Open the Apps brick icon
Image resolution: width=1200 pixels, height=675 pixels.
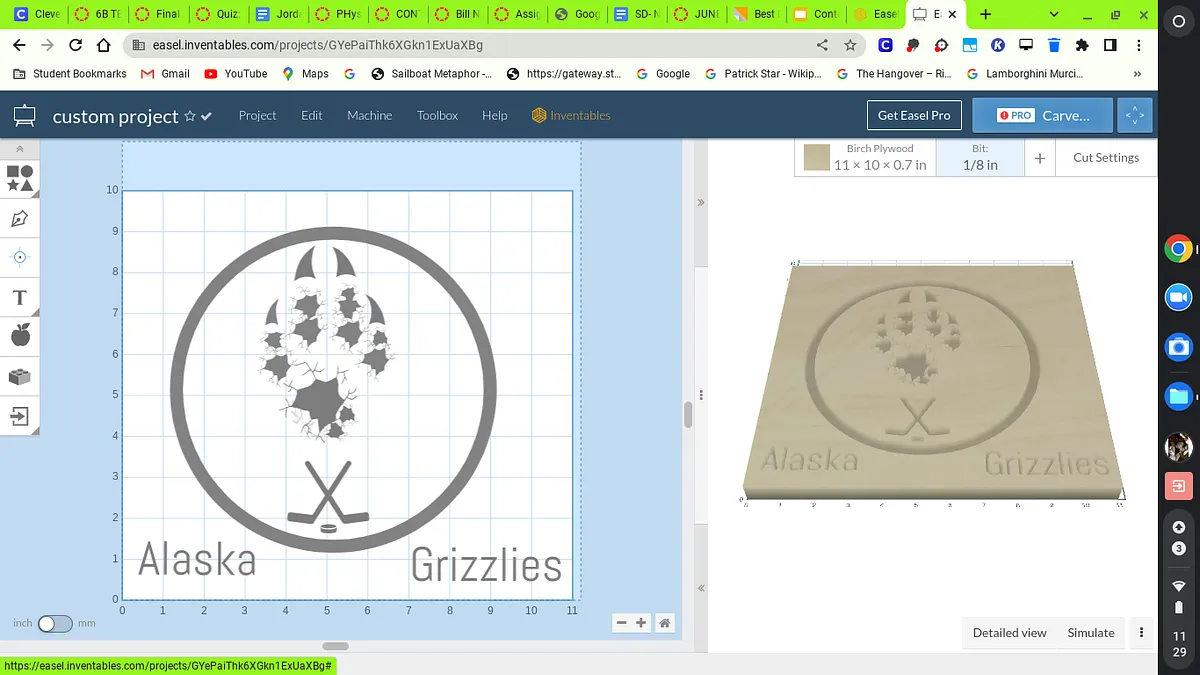click(20, 376)
